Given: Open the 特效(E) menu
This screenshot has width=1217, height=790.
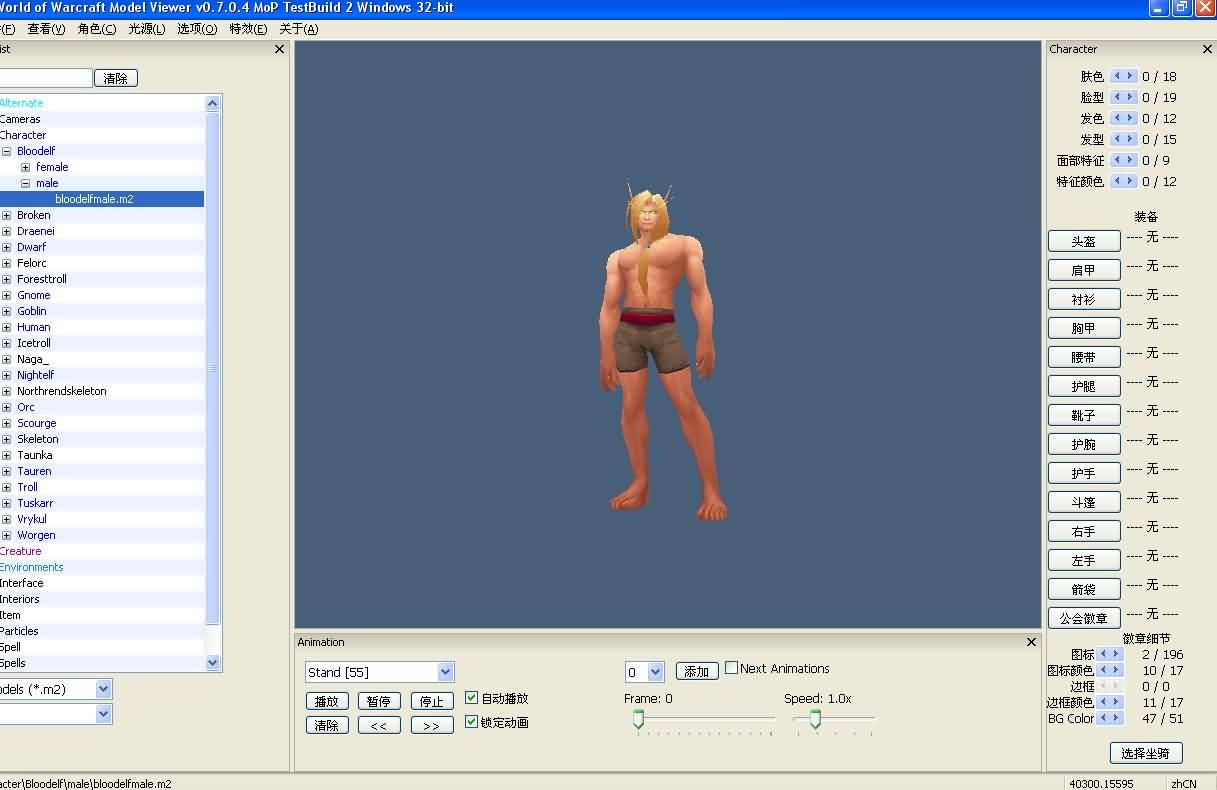Looking at the screenshot, I should [248, 29].
